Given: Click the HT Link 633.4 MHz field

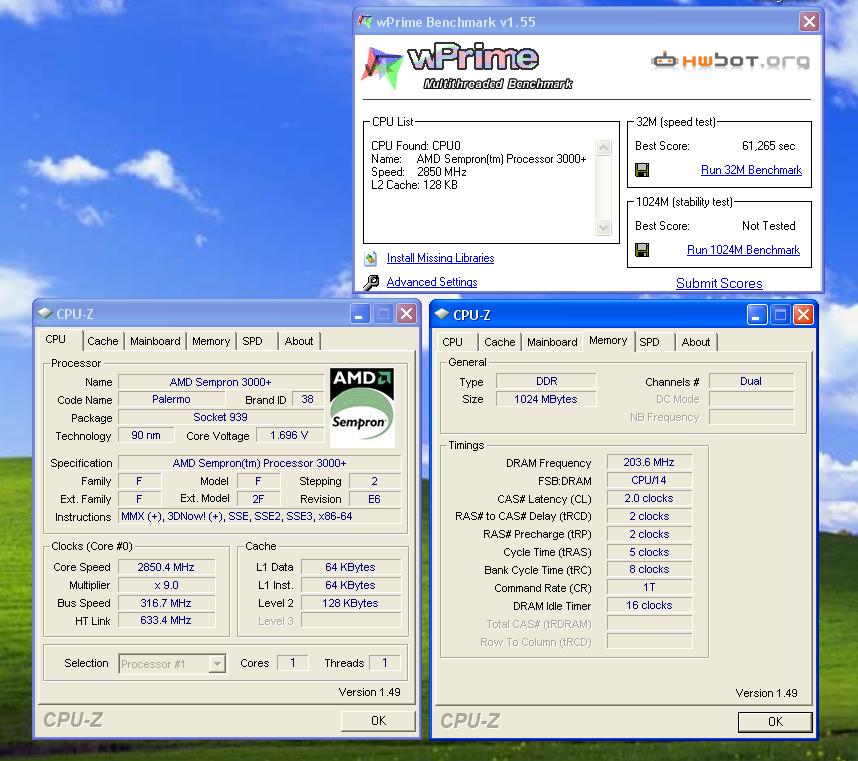Looking at the screenshot, I should click(166, 620).
